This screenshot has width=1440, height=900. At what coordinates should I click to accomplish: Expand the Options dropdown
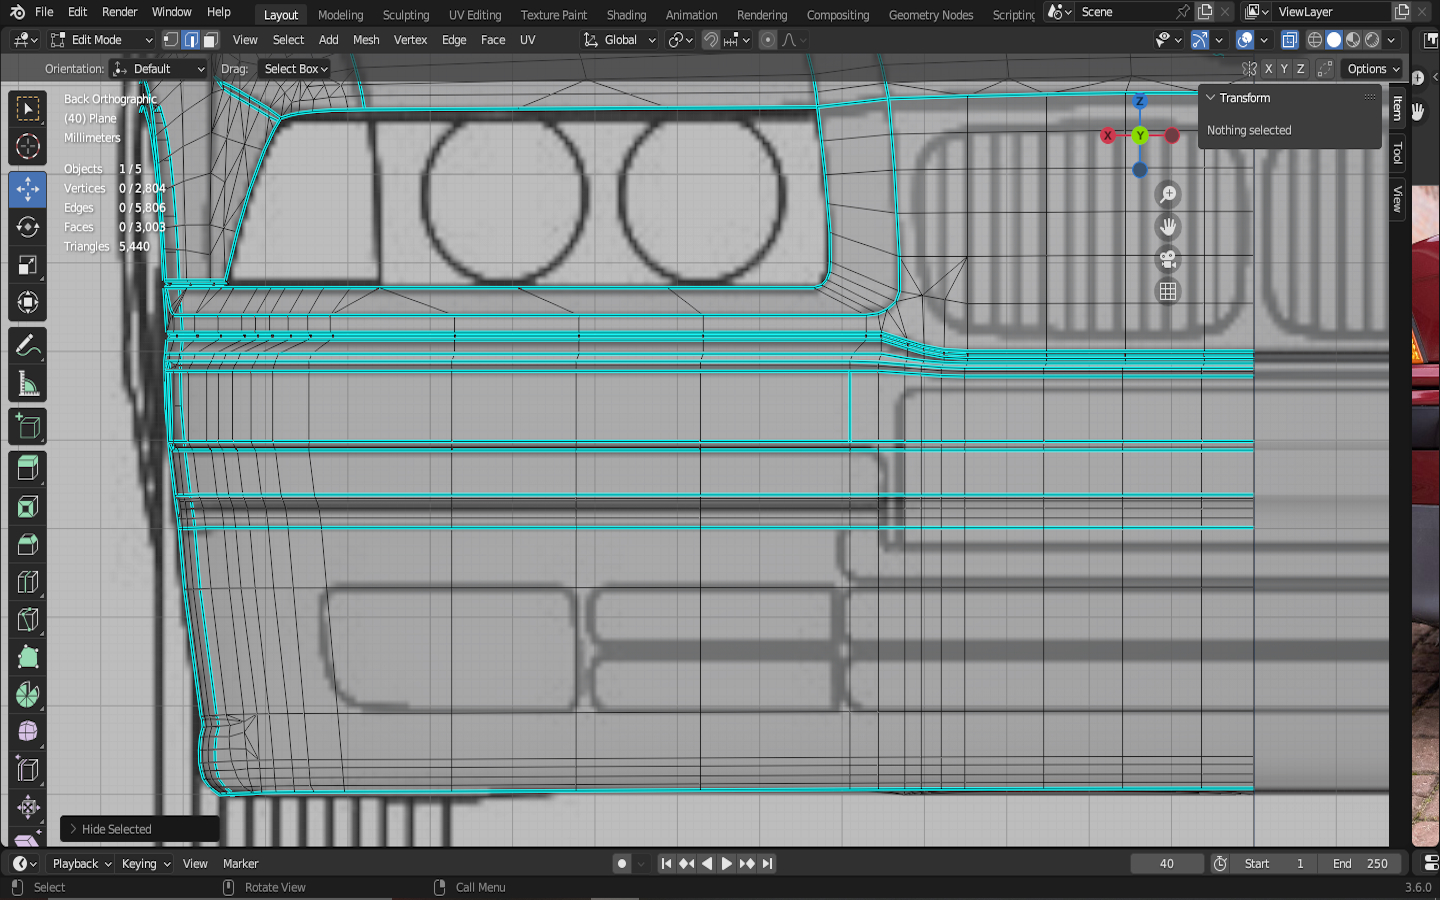pyautogui.click(x=1373, y=69)
